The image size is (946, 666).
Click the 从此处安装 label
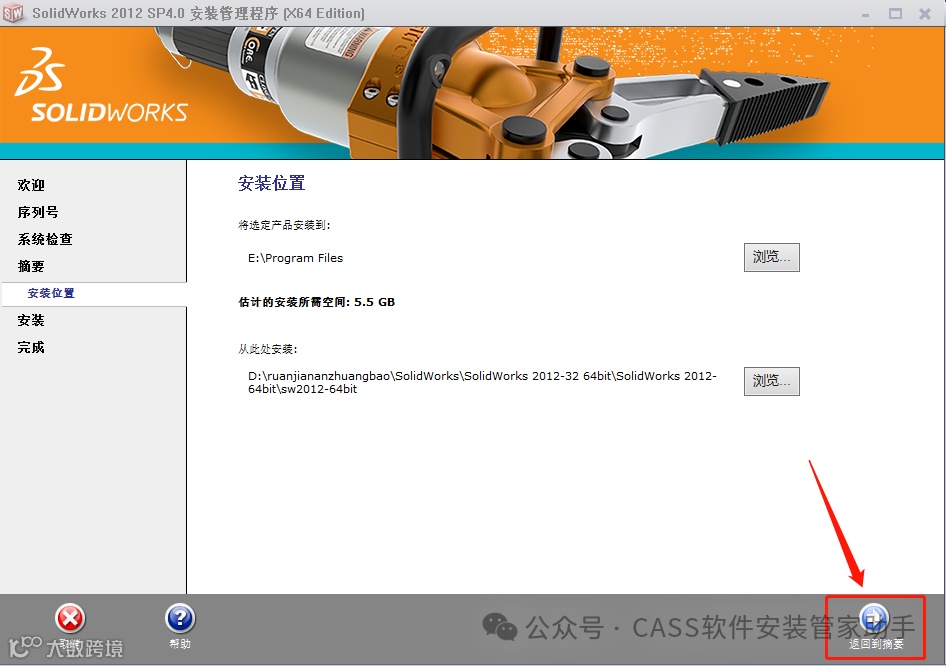(x=268, y=349)
